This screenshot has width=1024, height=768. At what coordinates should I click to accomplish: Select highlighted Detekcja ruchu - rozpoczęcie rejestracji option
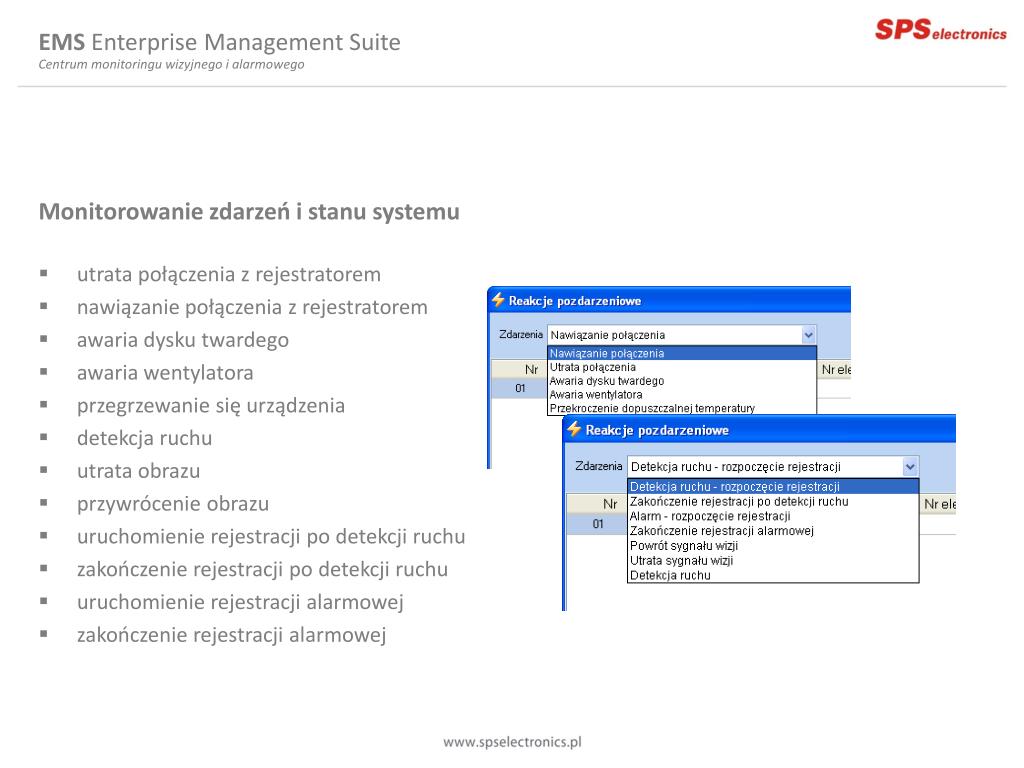pos(773,487)
